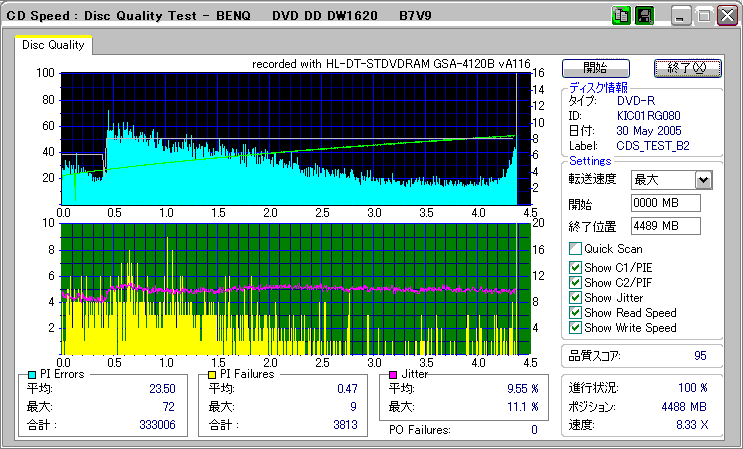
Task: Click the magenta Jitter legend square
Action: 394,374
